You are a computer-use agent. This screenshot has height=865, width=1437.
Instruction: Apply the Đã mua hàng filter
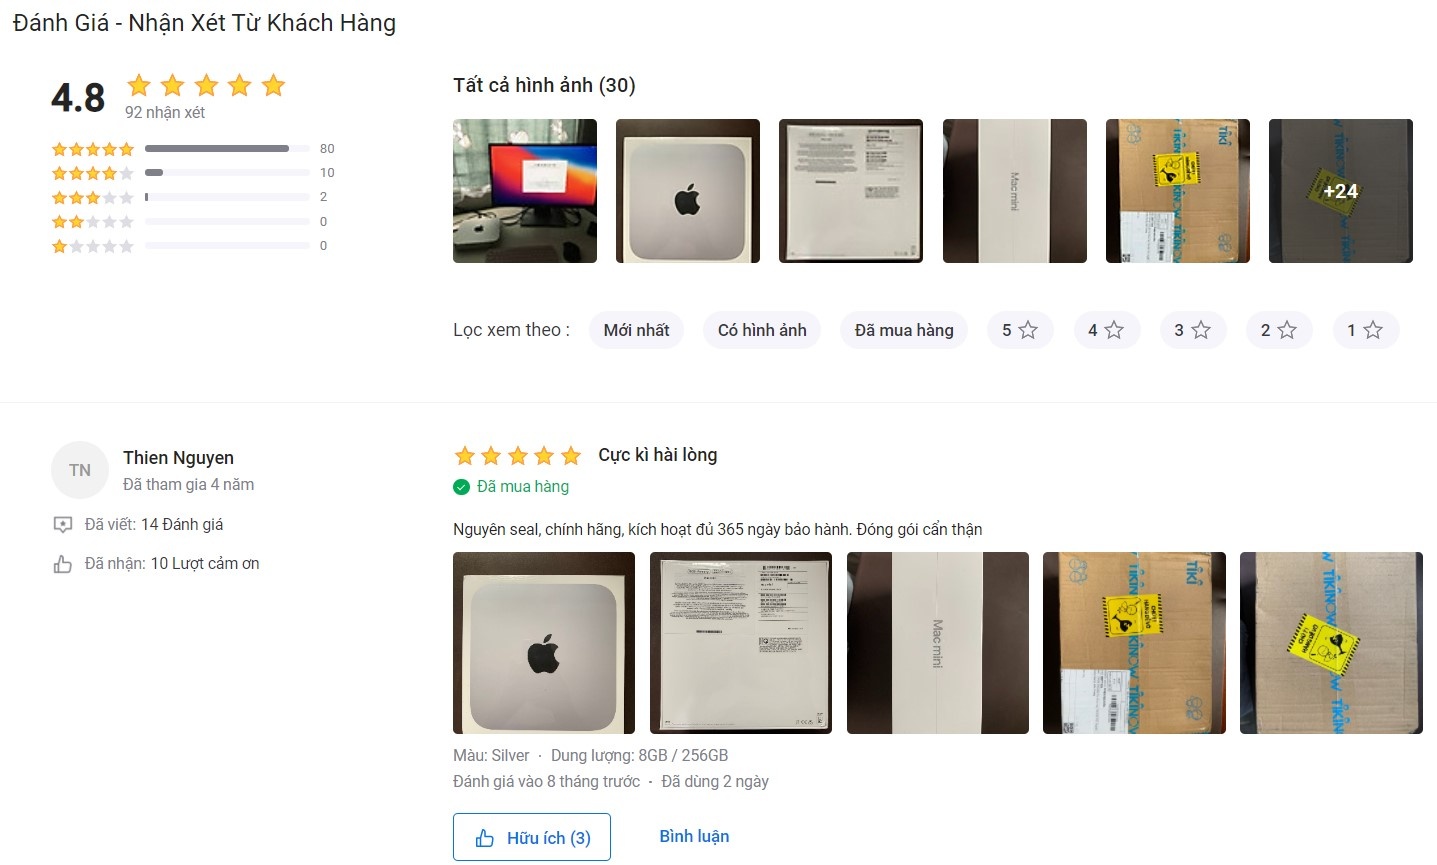tap(904, 330)
